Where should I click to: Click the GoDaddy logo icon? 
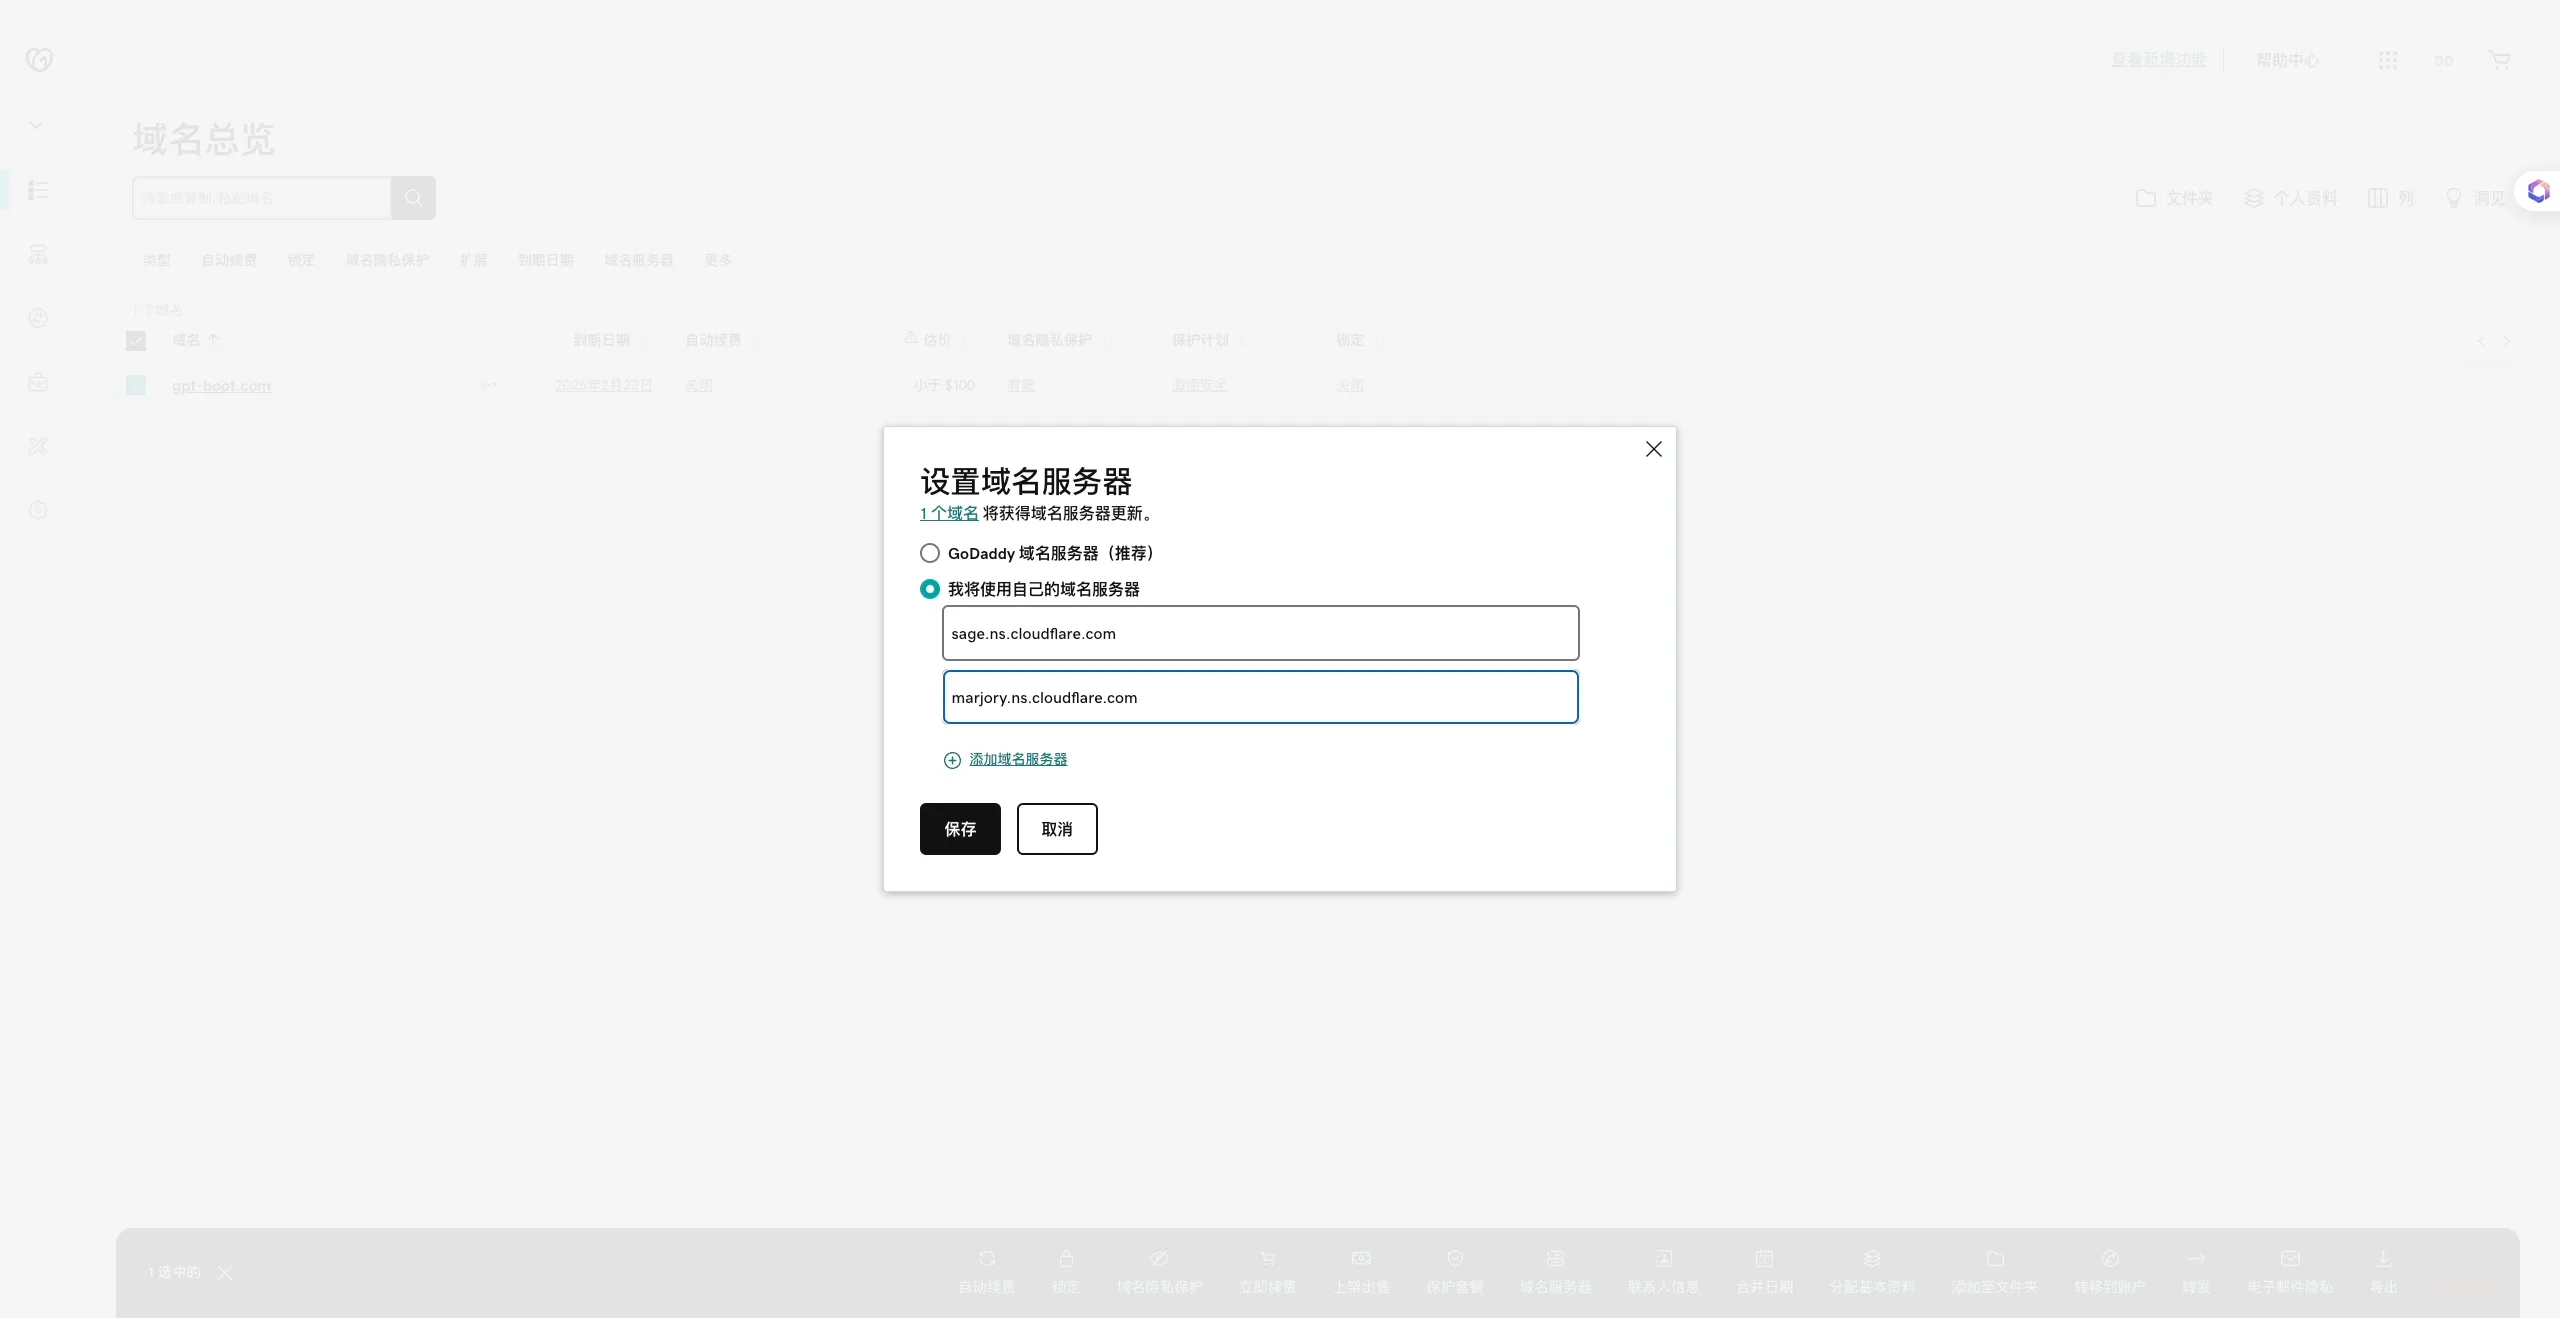(39, 60)
